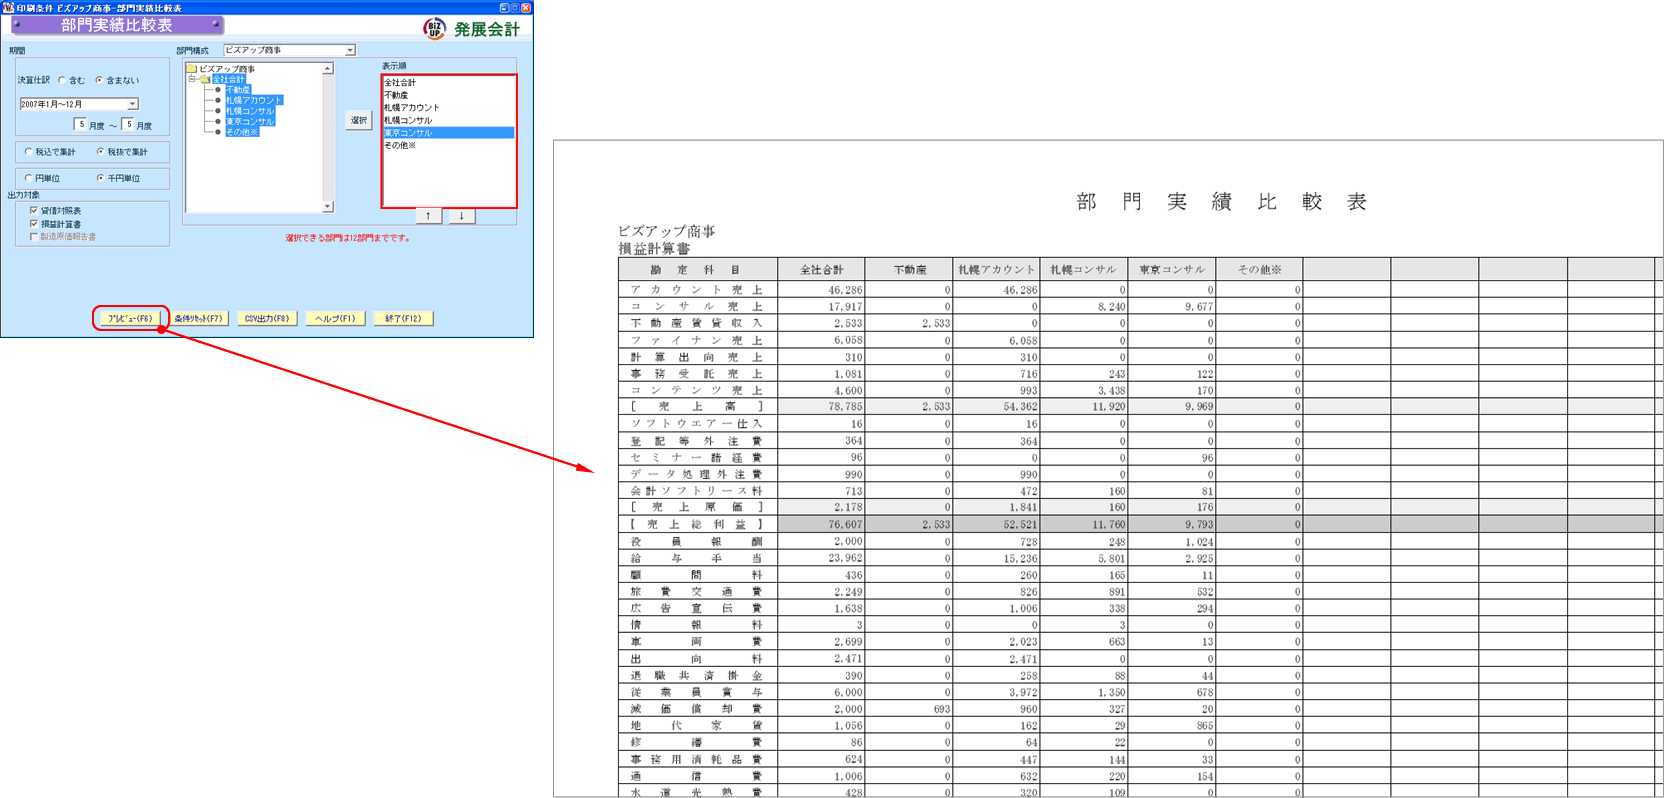This screenshot has height=798, width=1664.
Task: Click the start month input field
Action: tap(81, 125)
